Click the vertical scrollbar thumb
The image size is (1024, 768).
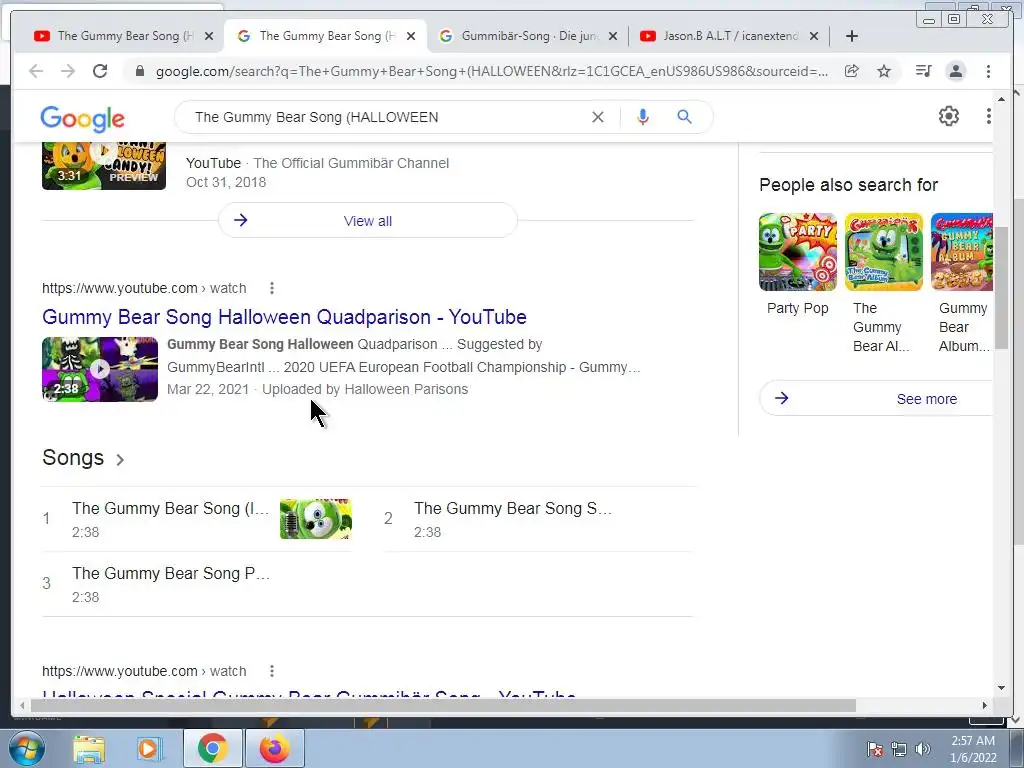pyautogui.click(x=1000, y=287)
